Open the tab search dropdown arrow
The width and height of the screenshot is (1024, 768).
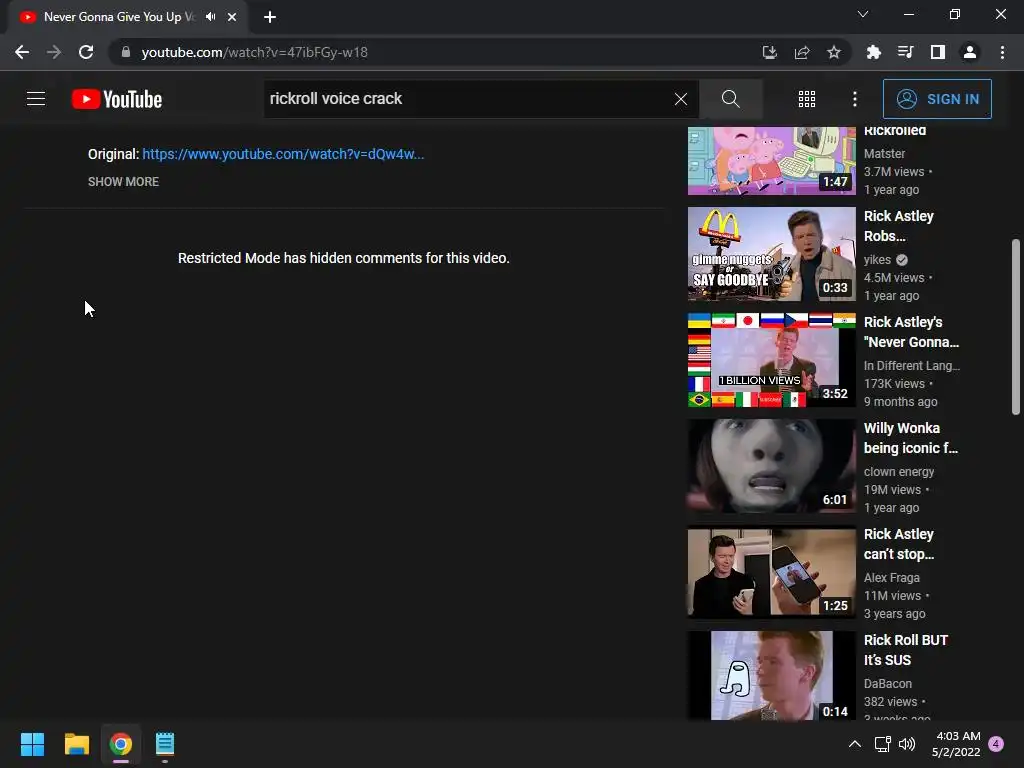863,14
